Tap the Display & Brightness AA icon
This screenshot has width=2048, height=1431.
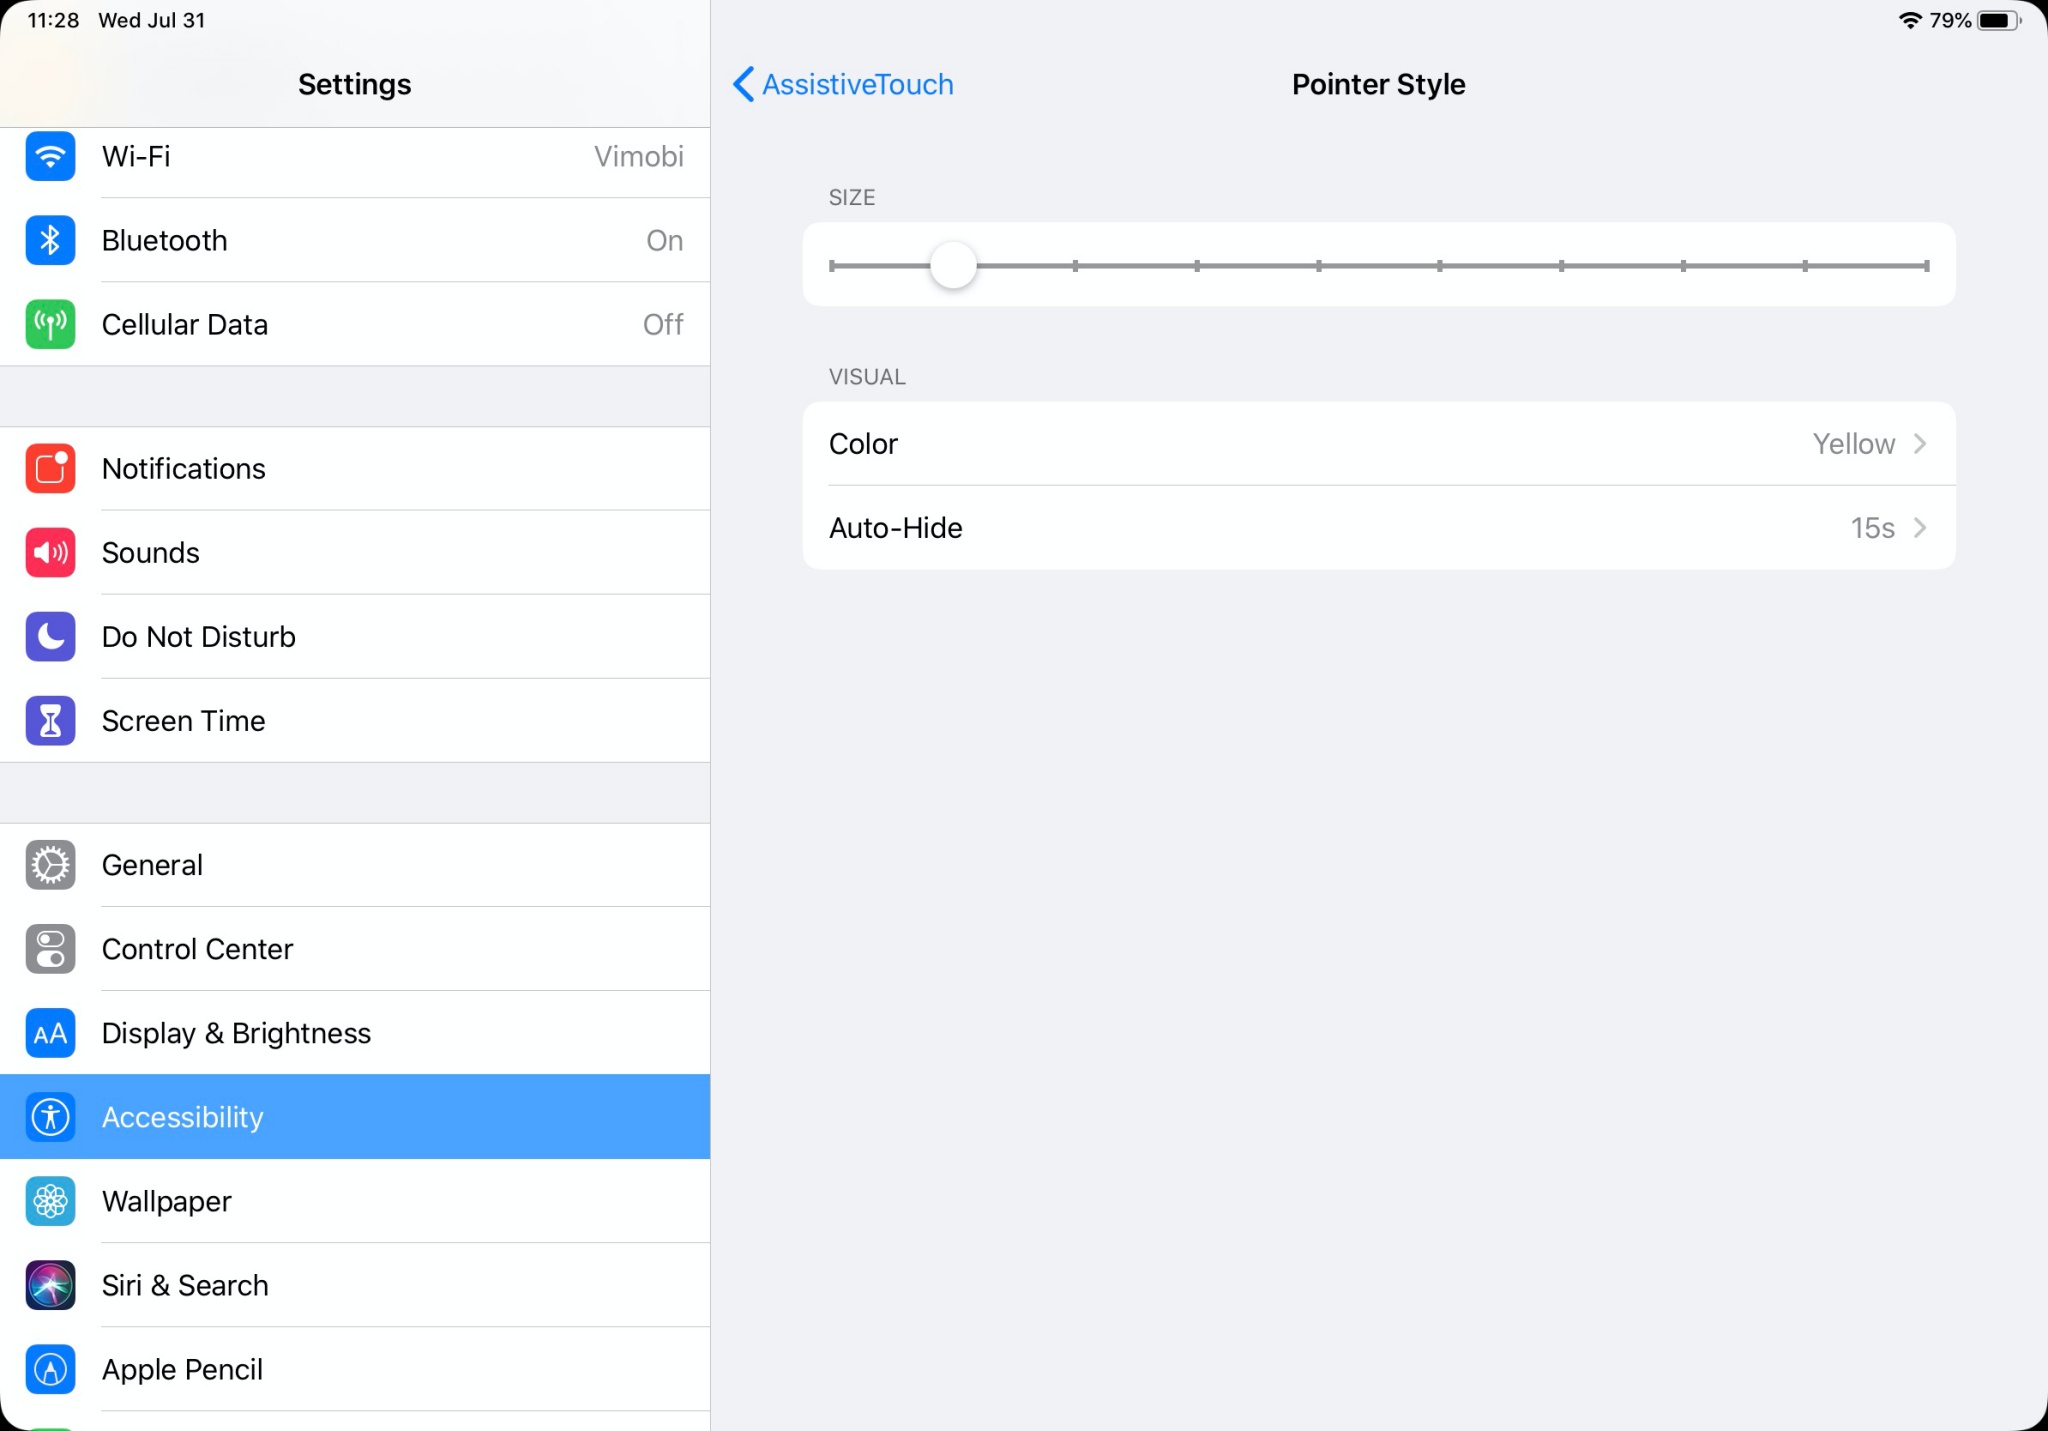pos(50,1032)
